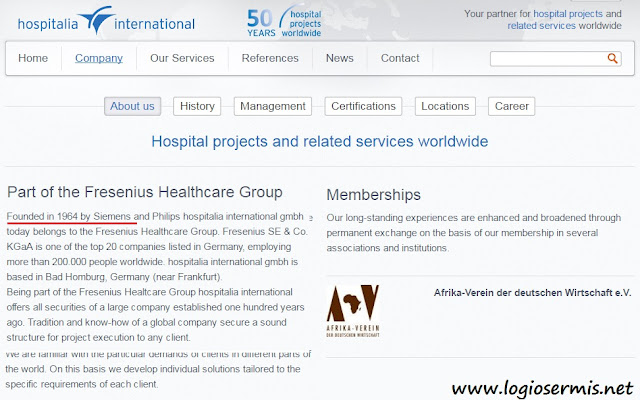The image size is (640, 400).
Task: Click heading 'Hospital projects and related services worldwide'
Action: click(x=320, y=141)
